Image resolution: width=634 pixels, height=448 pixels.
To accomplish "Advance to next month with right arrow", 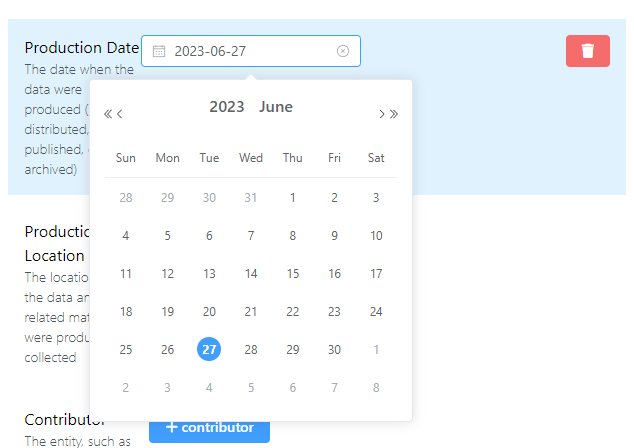I will click(381, 114).
